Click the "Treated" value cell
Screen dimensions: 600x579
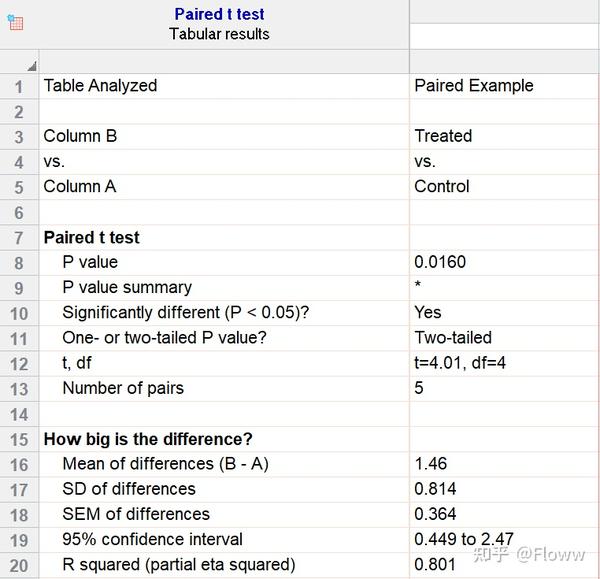(443, 136)
